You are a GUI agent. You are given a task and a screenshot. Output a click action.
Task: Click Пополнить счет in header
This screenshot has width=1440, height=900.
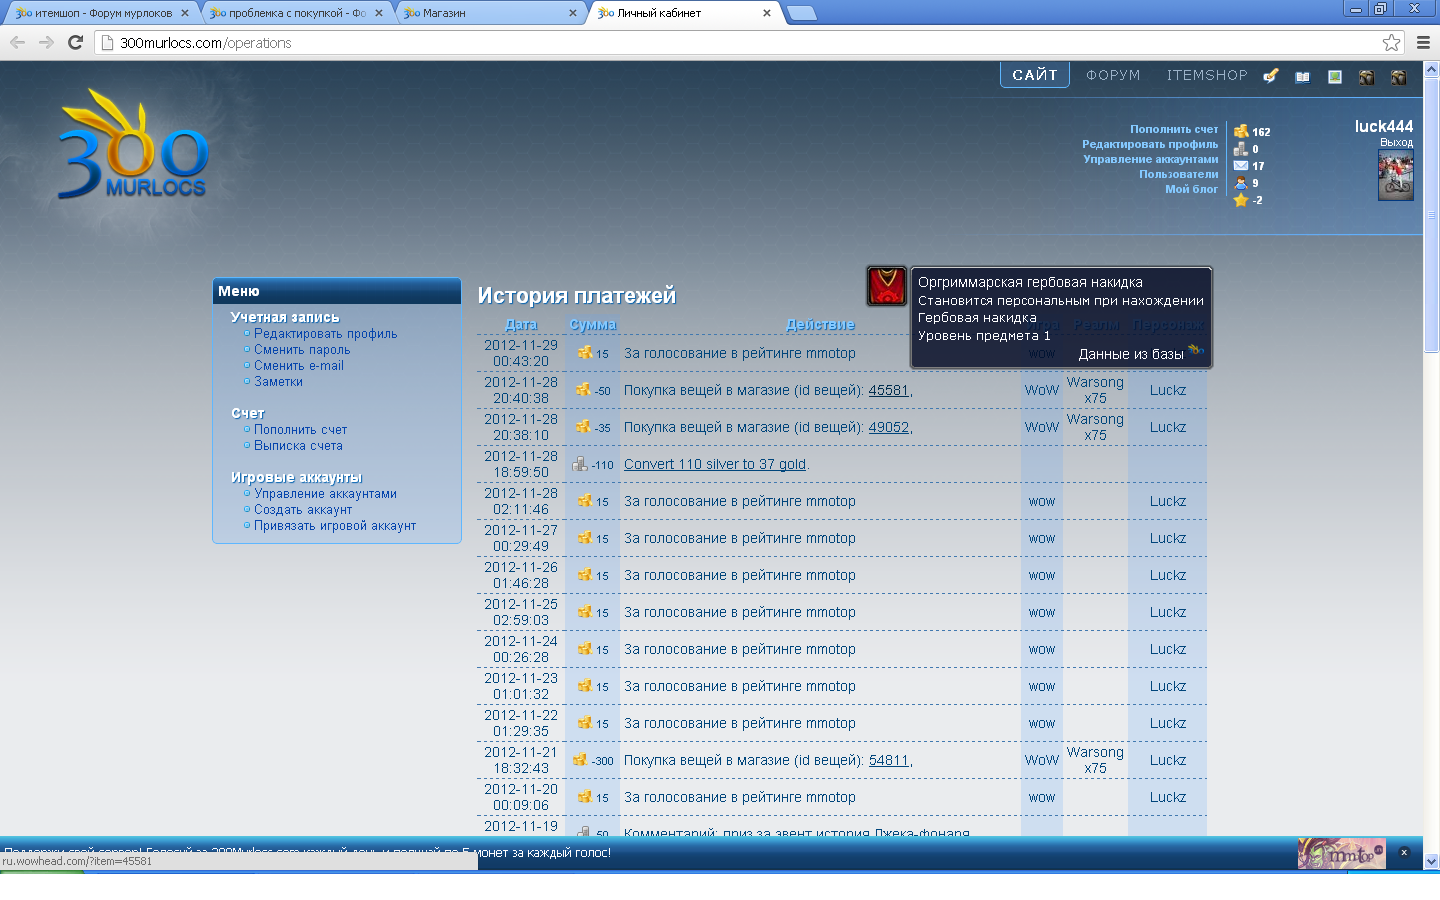[1174, 129]
